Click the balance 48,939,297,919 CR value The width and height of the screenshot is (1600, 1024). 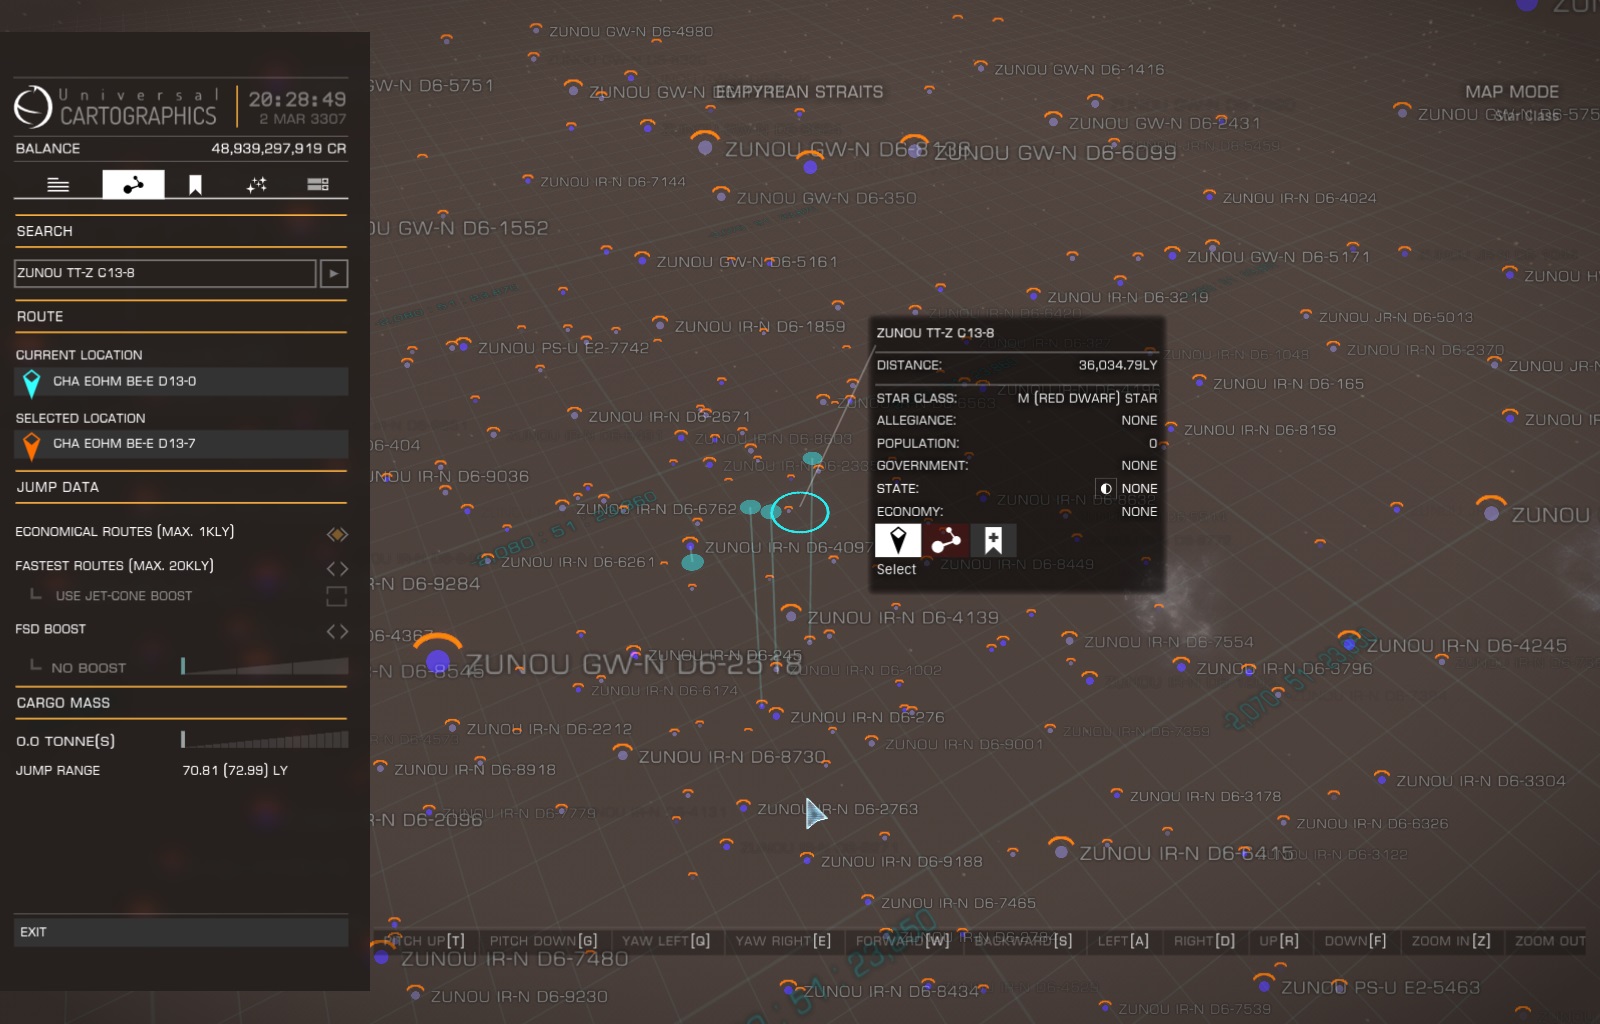click(x=279, y=148)
